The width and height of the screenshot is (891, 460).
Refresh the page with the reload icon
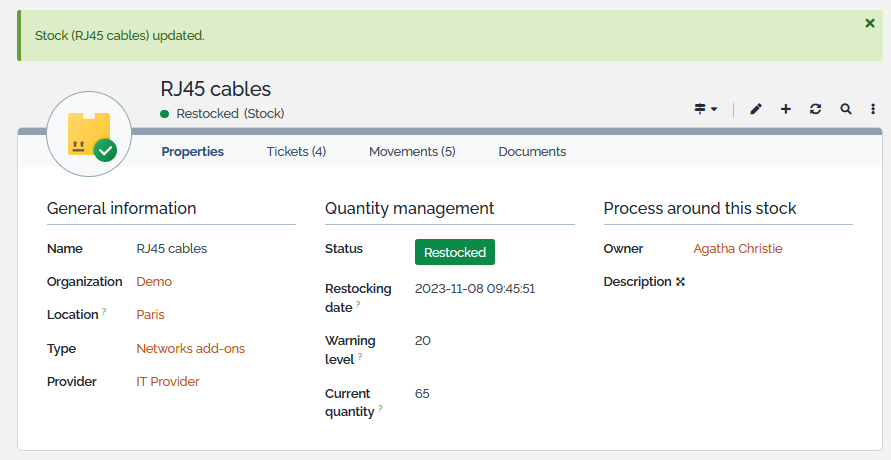click(816, 109)
